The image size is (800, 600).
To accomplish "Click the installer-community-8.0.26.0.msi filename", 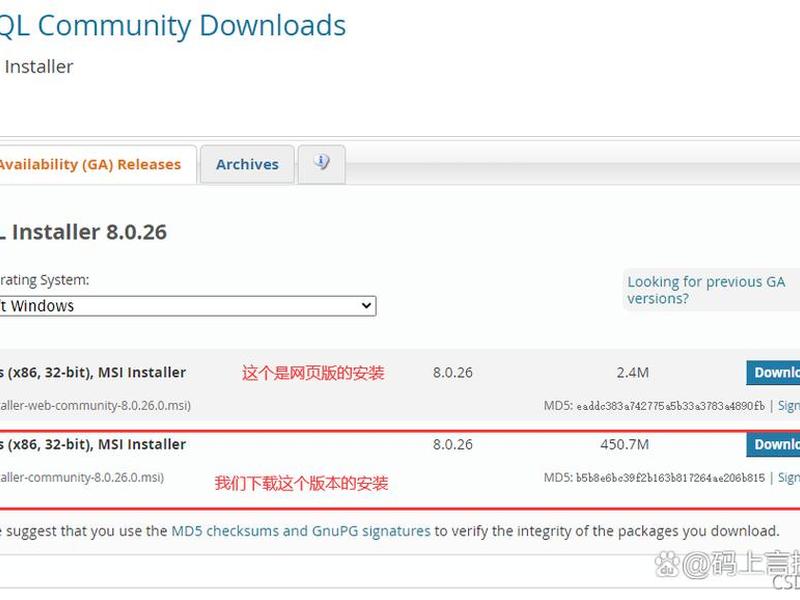I will click(x=82, y=478).
